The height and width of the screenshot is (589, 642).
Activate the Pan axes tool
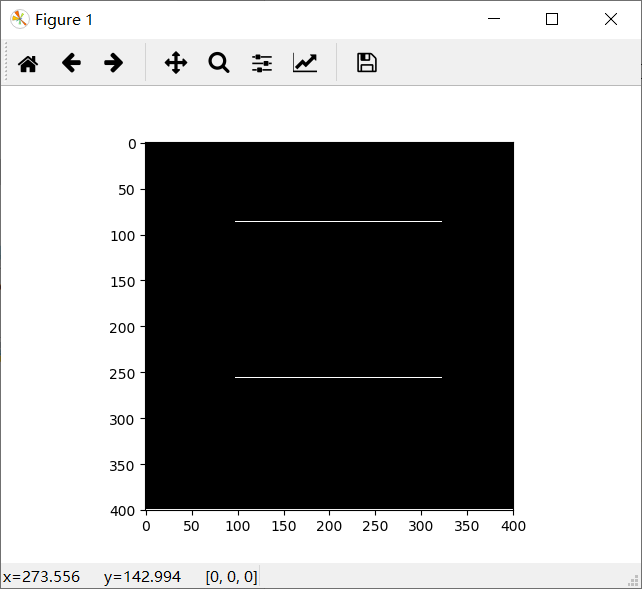(176, 63)
